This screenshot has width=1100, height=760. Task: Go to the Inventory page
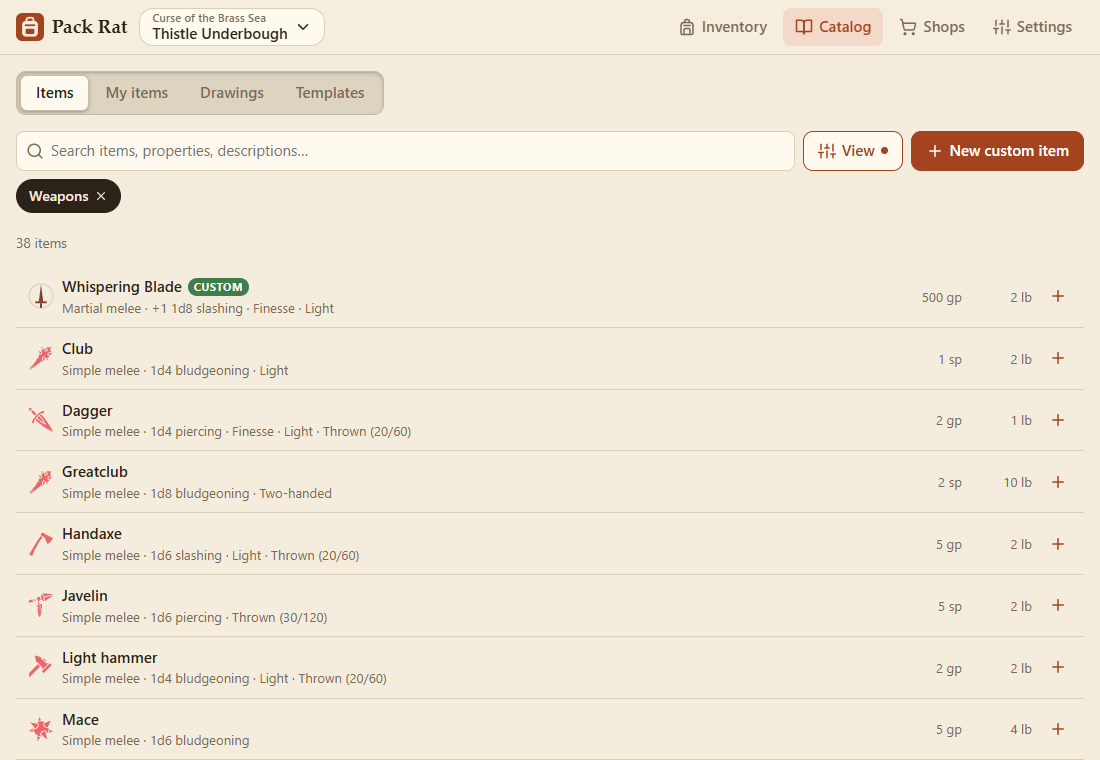click(723, 27)
